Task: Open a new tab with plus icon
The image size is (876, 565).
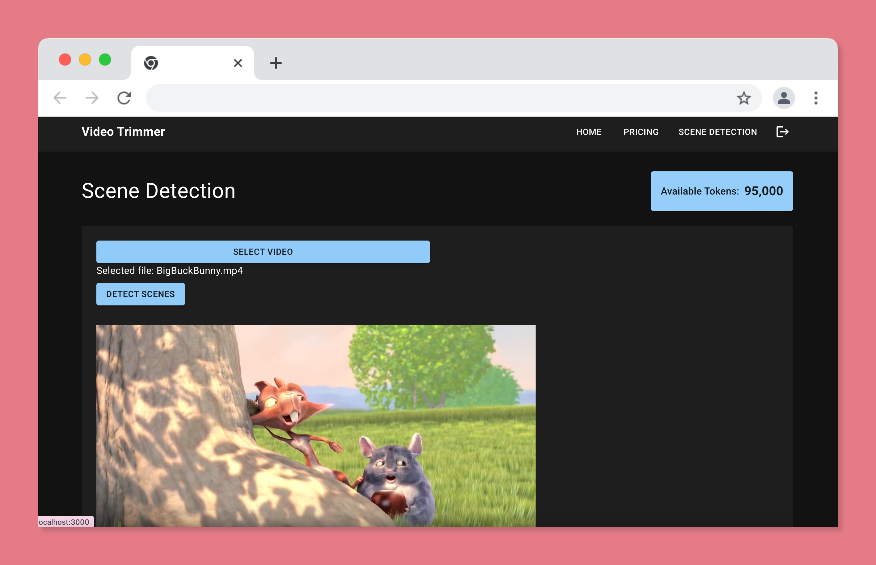Action: tap(275, 63)
